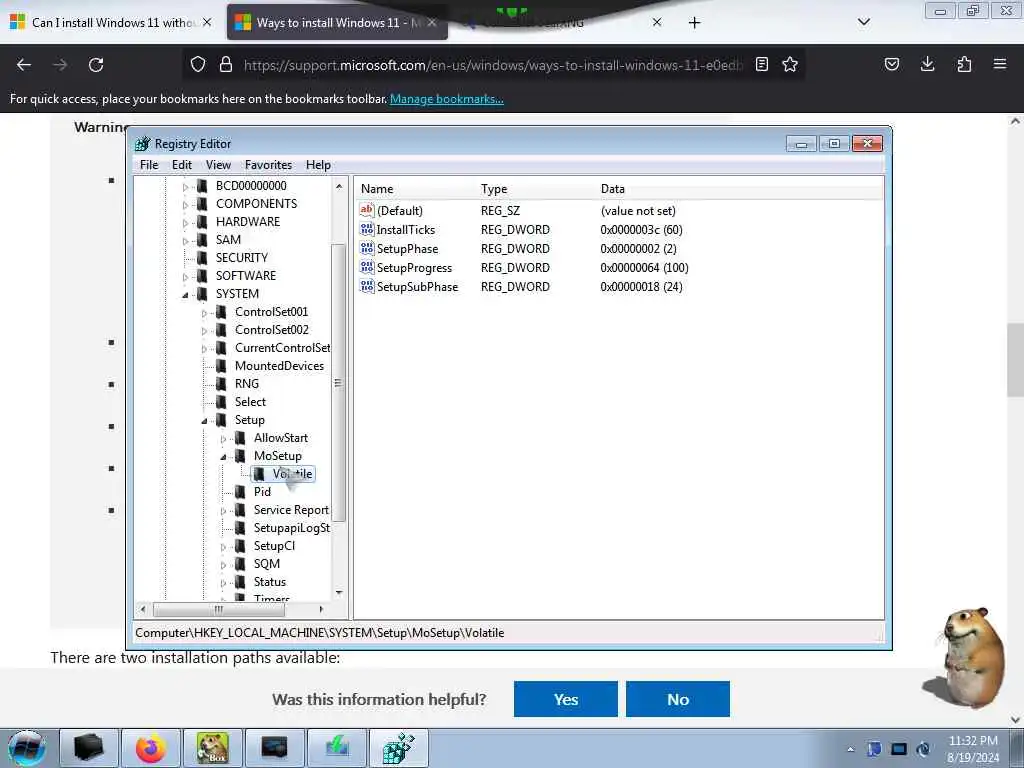Reload the page in Firefox
1024x768 pixels.
pos(96,65)
